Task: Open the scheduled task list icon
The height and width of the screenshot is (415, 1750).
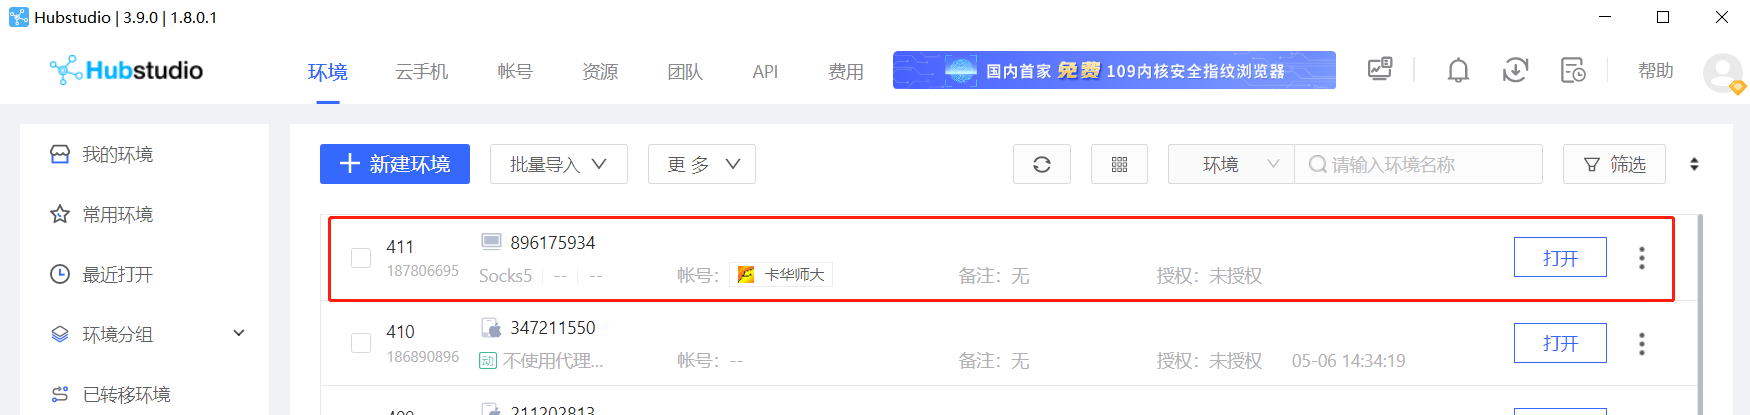Action: [x=1573, y=70]
